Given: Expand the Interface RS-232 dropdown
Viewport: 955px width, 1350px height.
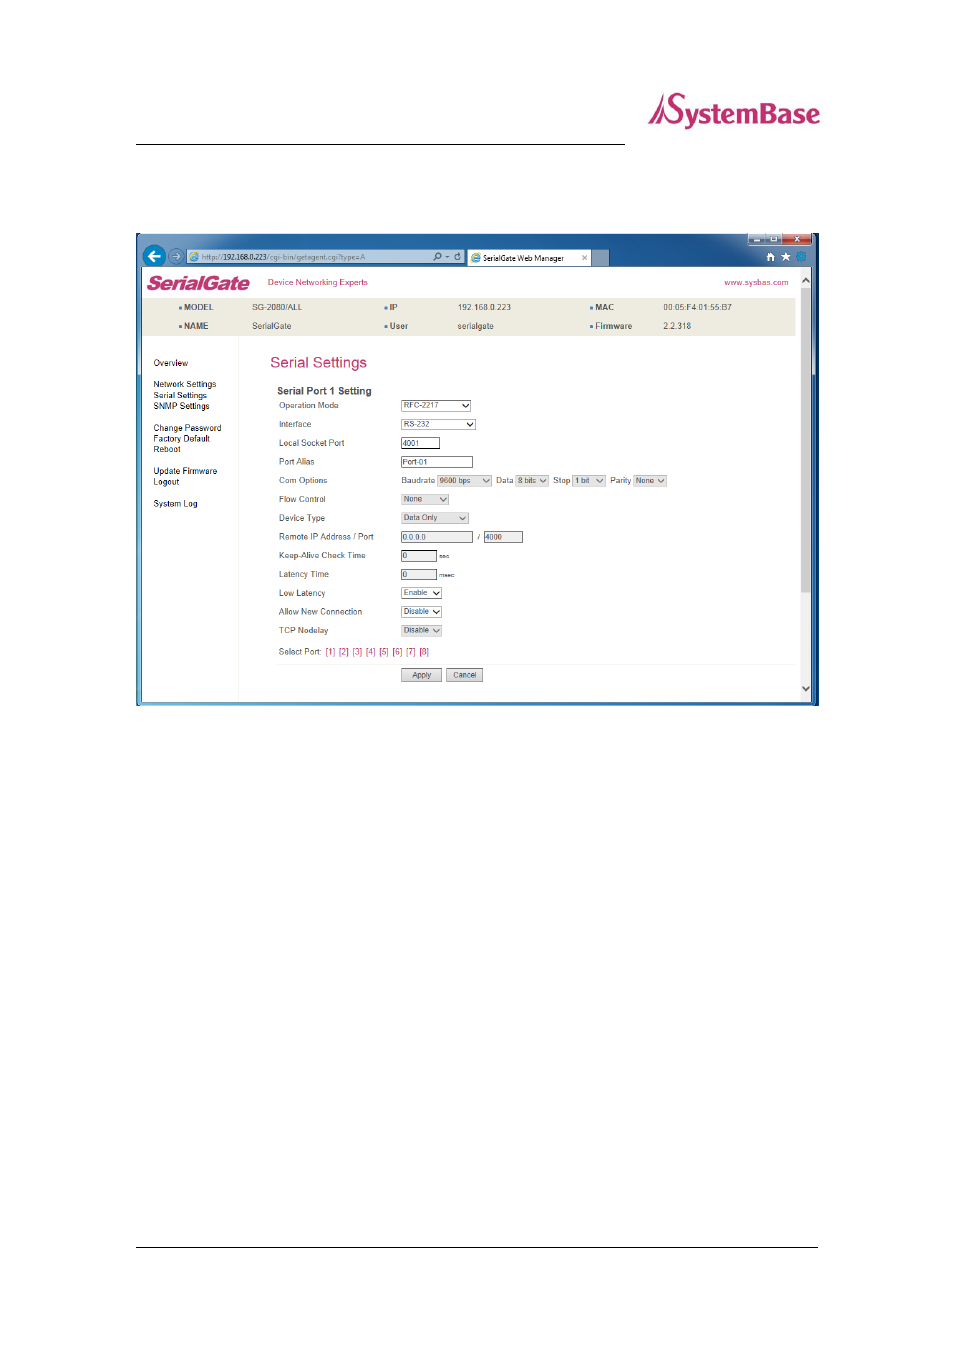Looking at the screenshot, I should [x=438, y=425].
